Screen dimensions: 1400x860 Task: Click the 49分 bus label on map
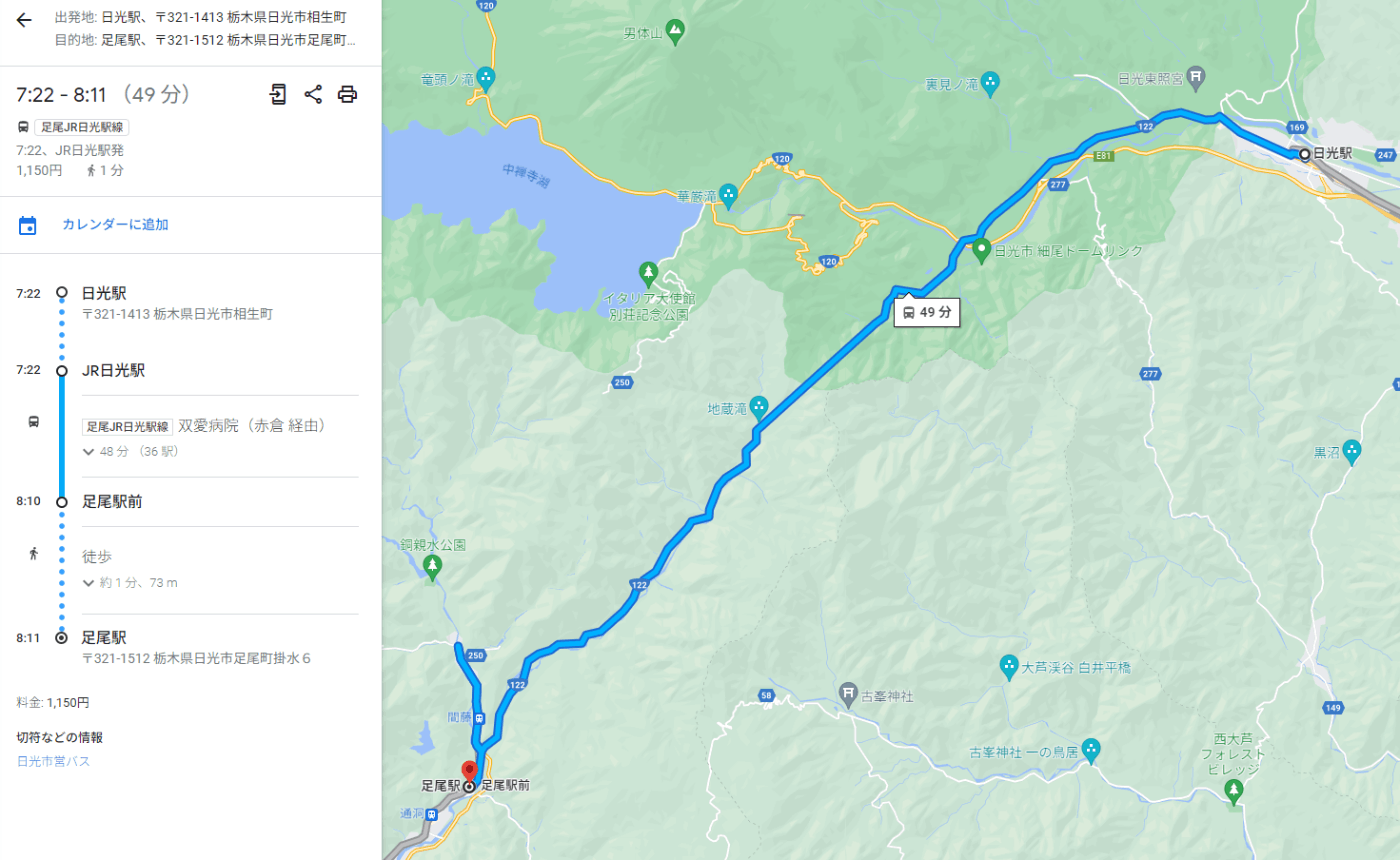click(x=927, y=312)
